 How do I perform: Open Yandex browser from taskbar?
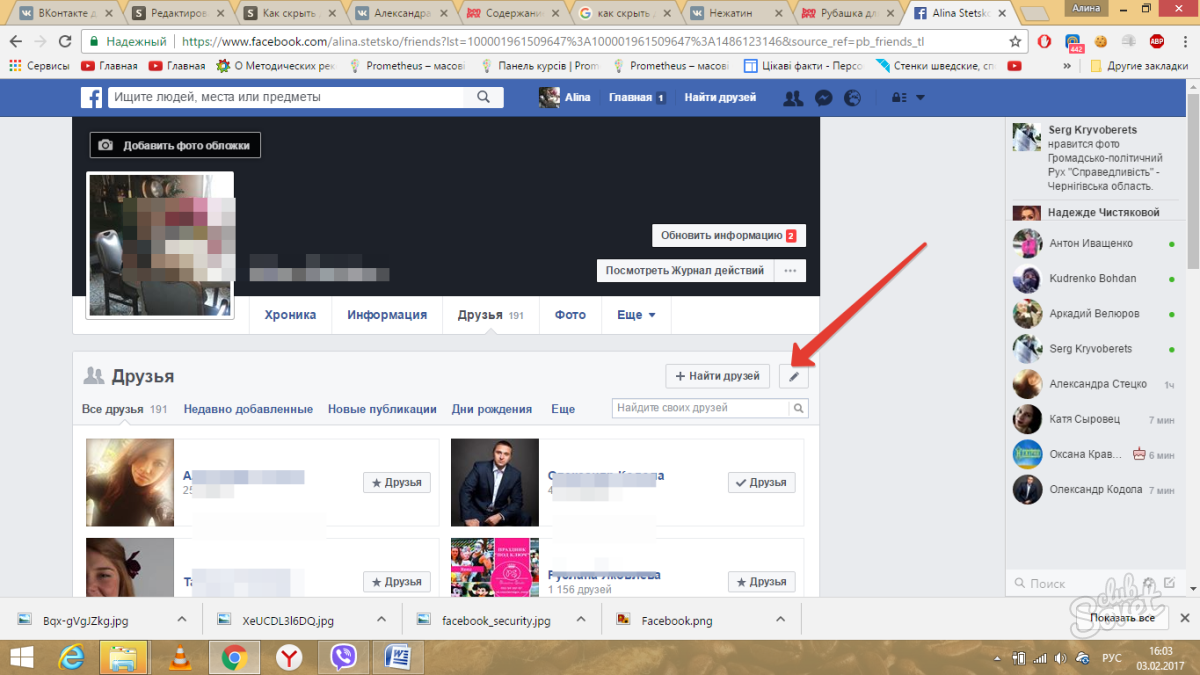point(289,657)
